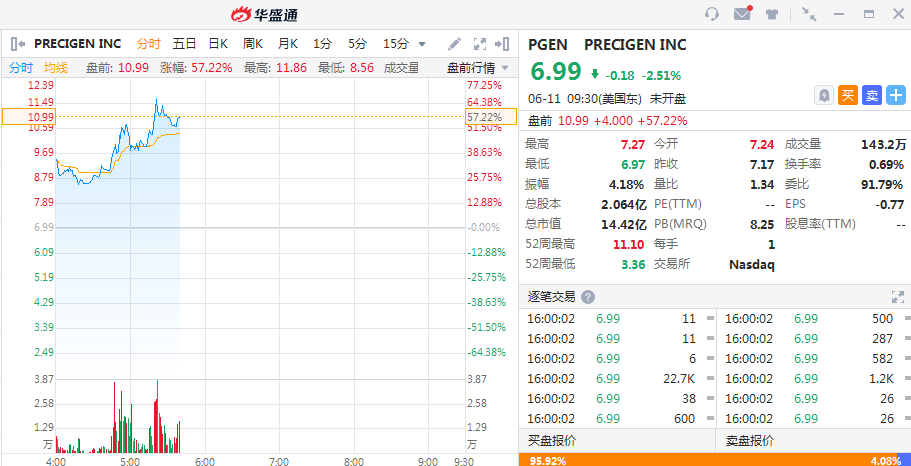This screenshot has width=911, height=466.
Task: Select the pencil drawing tool icon
Action: 455,44
